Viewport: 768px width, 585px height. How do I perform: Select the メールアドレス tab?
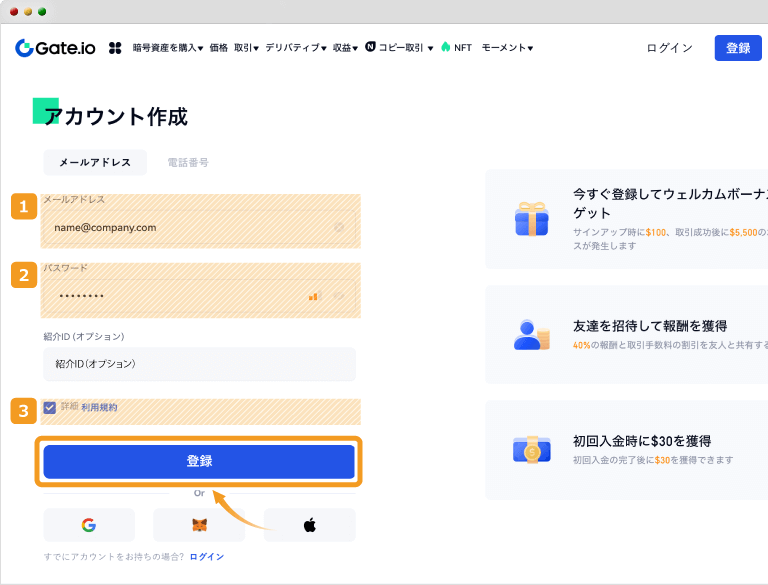(x=95, y=163)
